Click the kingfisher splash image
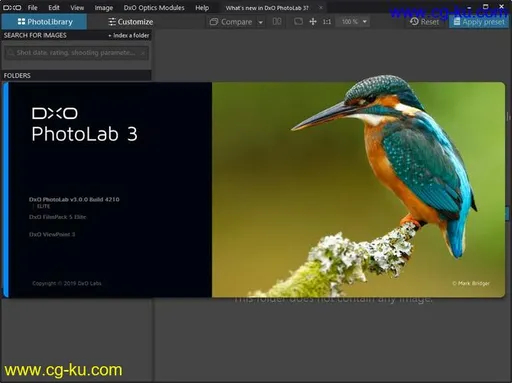This screenshot has height=383, width=512. [x=358, y=189]
